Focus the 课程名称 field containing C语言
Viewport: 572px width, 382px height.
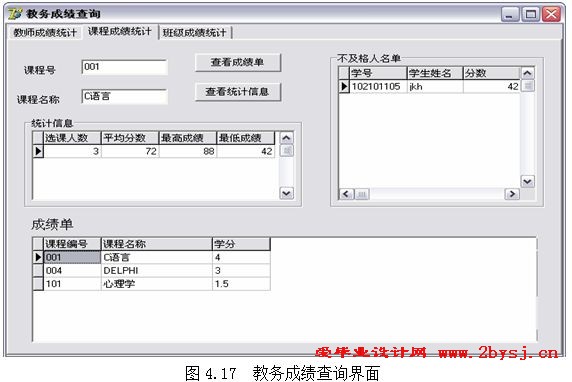[x=124, y=97]
